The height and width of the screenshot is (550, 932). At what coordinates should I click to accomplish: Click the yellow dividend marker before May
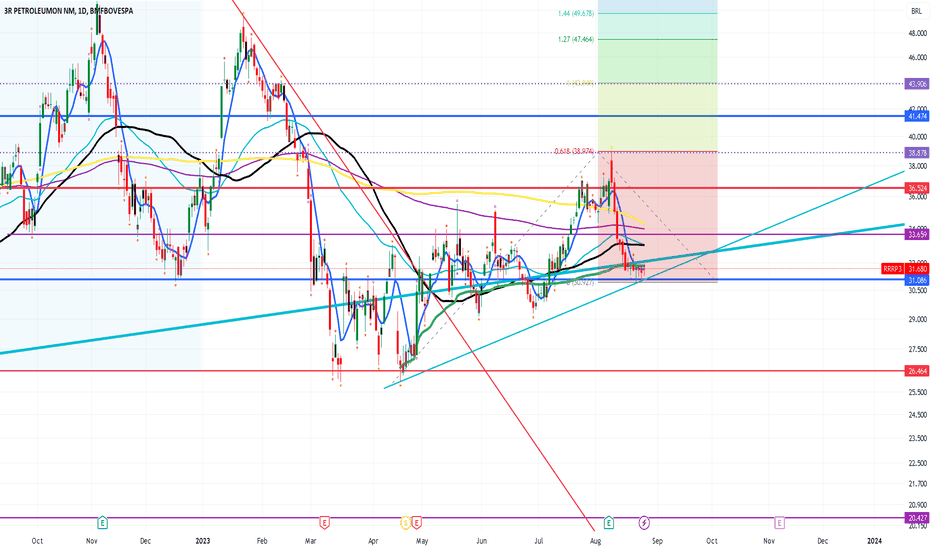pyautogui.click(x=405, y=523)
